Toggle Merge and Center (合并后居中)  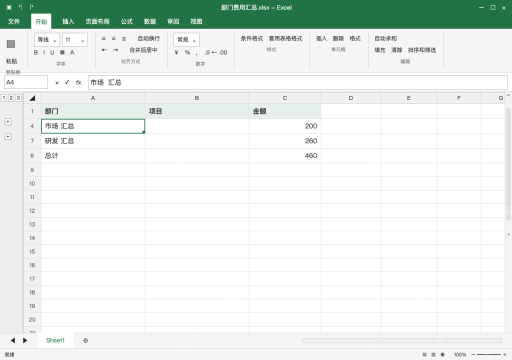tap(143, 50)
